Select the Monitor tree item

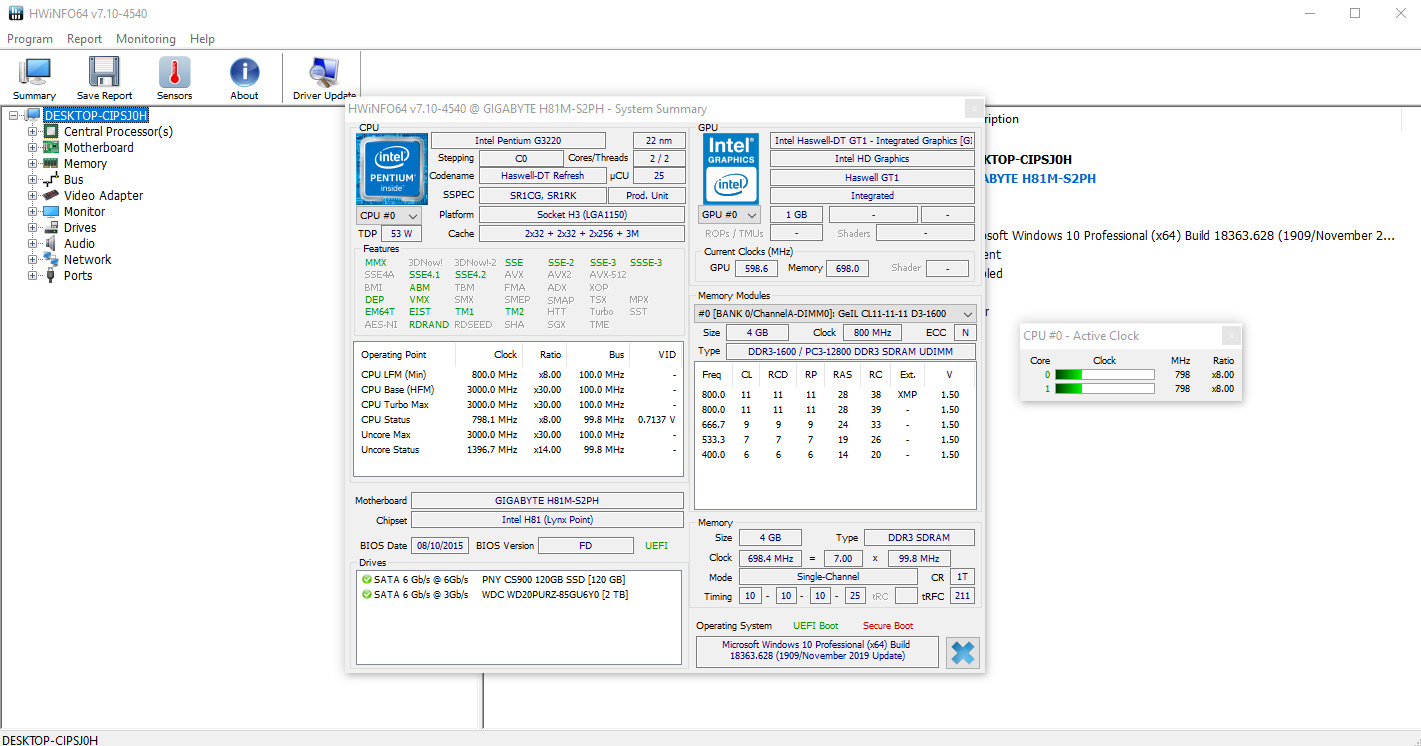click(85, 211)
